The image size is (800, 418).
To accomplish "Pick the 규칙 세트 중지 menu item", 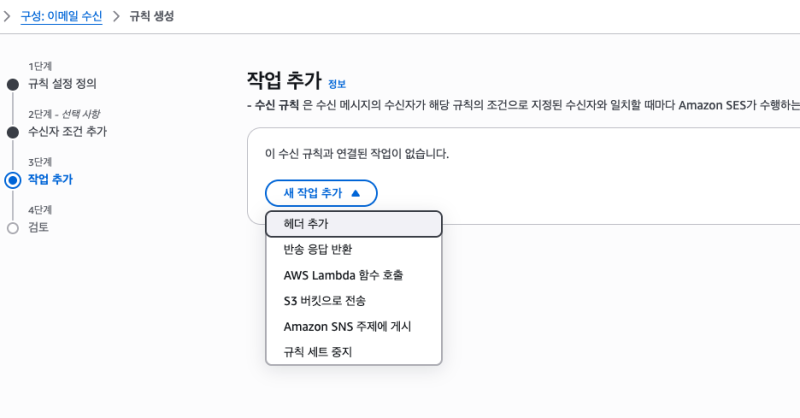I will coord(317,352).
